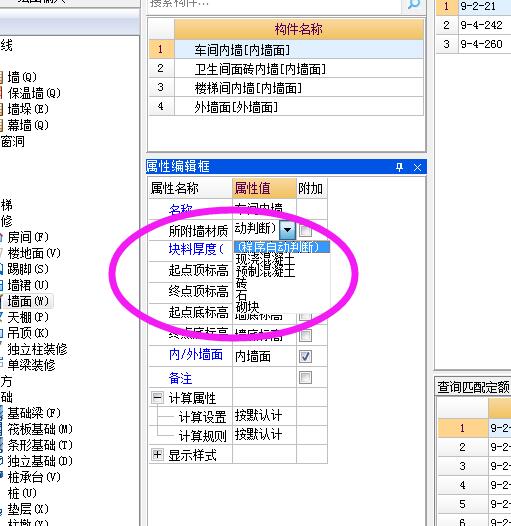Choose 现浇混凝土 in dropdown list
Viewport: 511px width, 526px height.
click(x=265, y=259)
